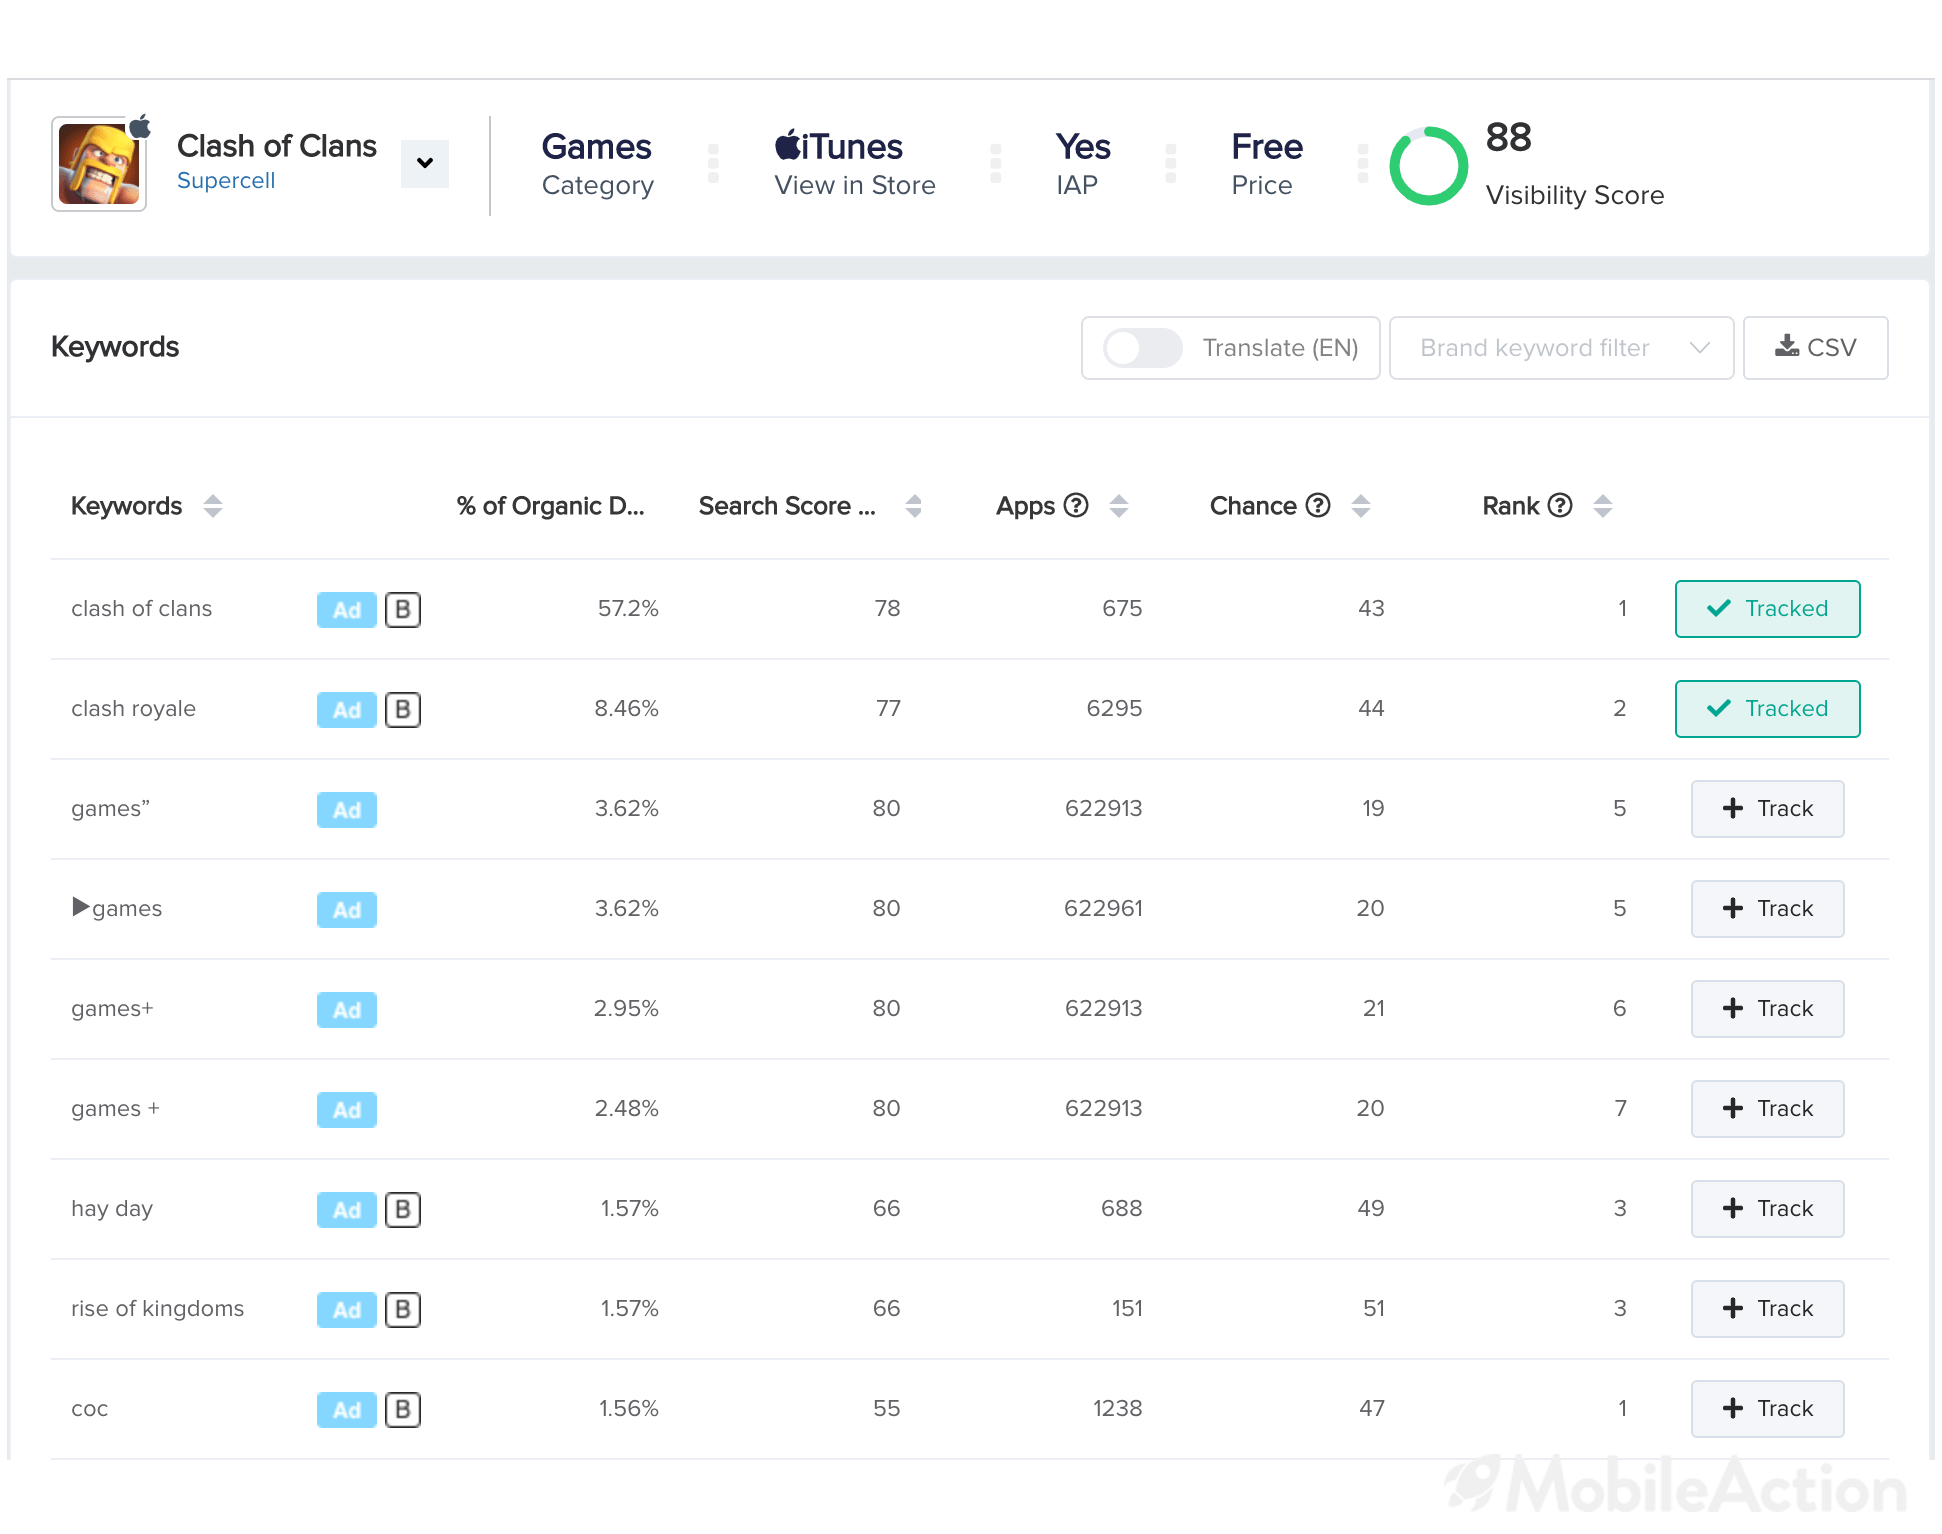Sort by Rank column arrows
Screen dimensions: 1942x1534
click(1603, 506)
